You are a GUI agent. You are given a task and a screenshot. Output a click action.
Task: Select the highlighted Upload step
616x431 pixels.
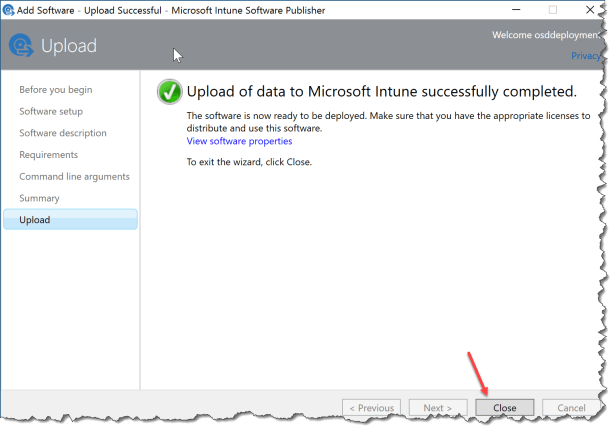pos(70,219)
